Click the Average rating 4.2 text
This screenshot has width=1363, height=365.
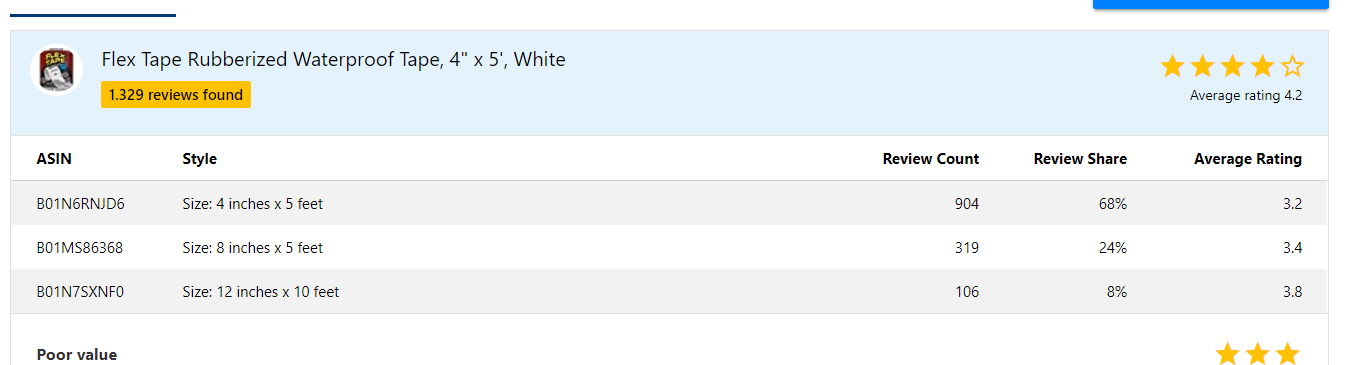coord(1246,96)
